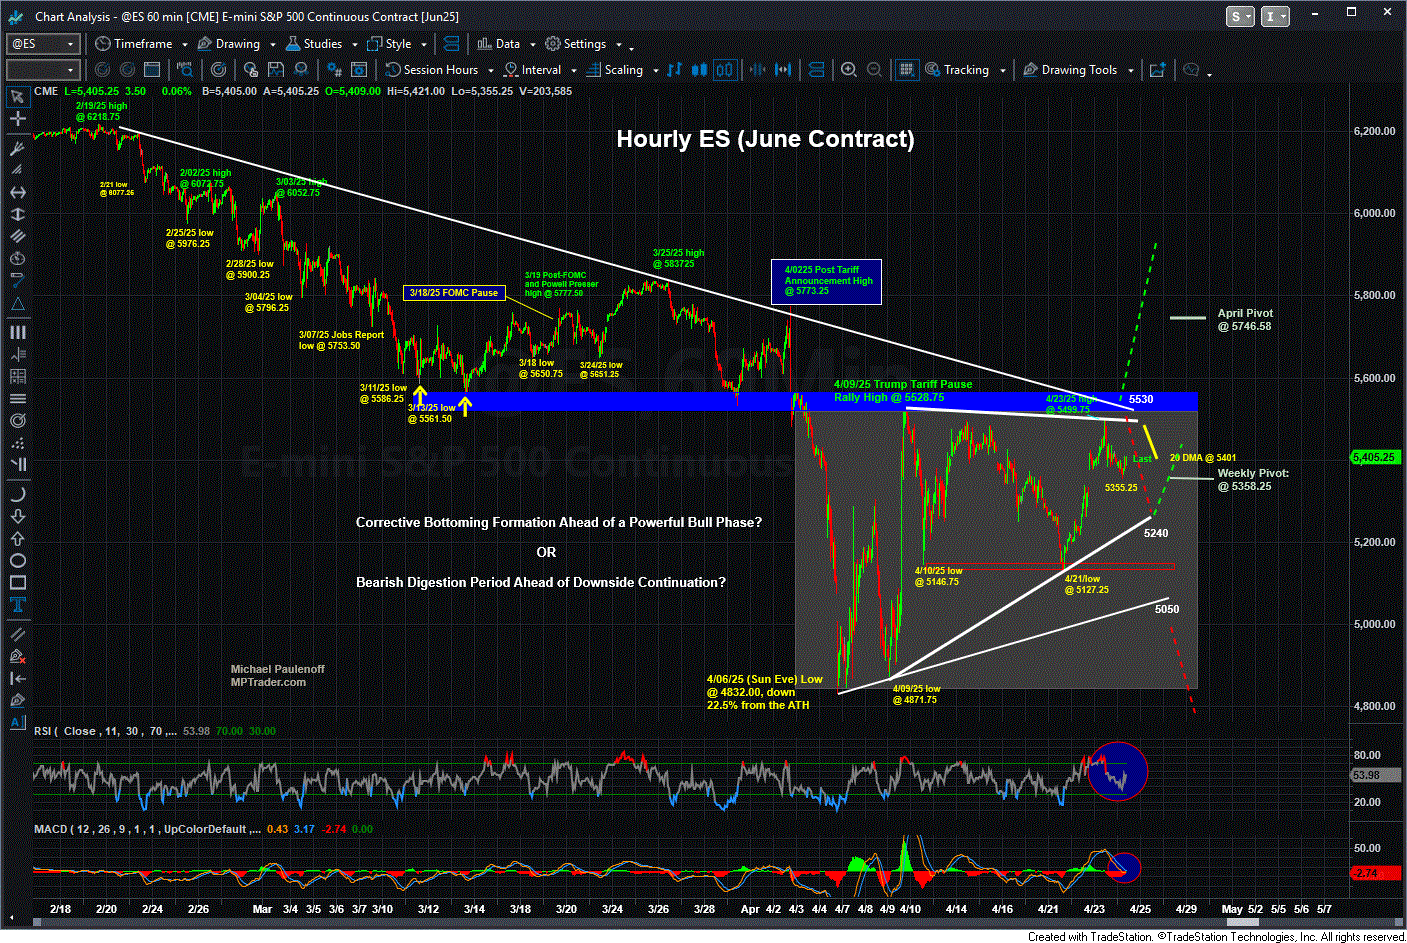Click the magnifier data inspect icon
The height and width of the screenshot is (943, 1407).
coord(185,70)
